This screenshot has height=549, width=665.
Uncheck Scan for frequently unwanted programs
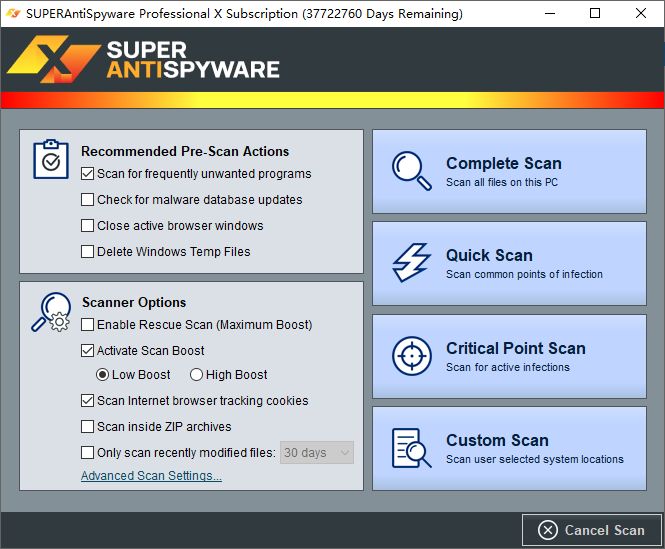[x=87, y=174]
